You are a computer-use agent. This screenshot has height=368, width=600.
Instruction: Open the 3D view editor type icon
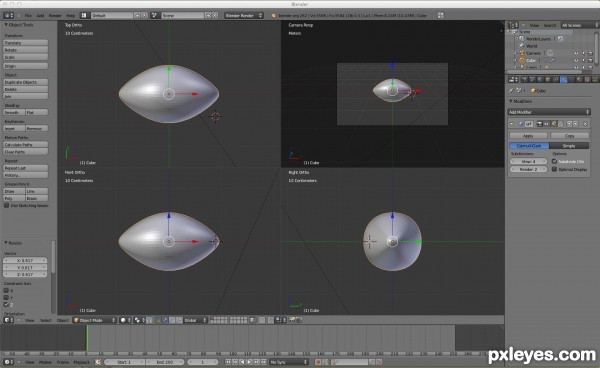(8, 320)
